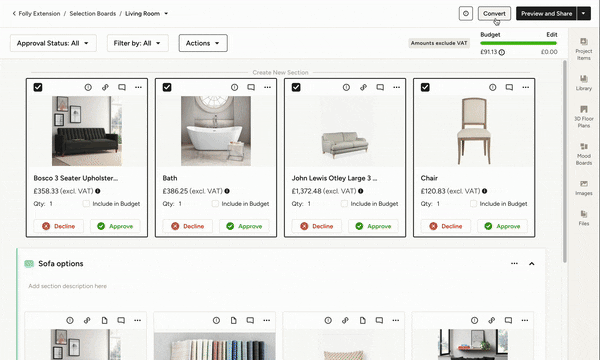Open comments on Chair card
The width and height of the screenshot is (600, 360).
(509, 87)
